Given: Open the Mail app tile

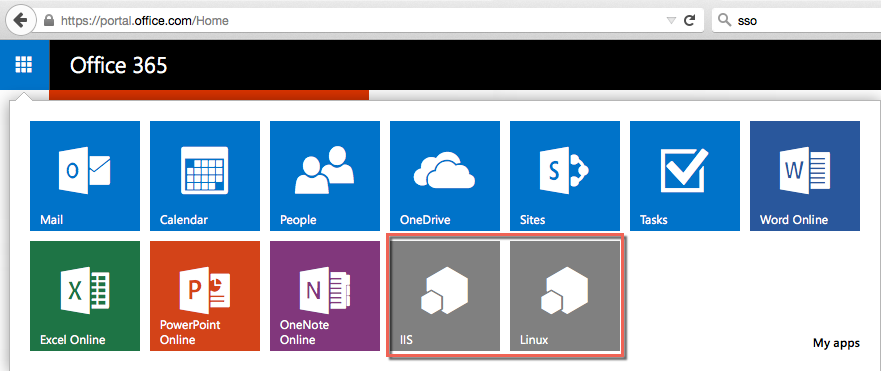Looking at the screenshot, I should (x=85, y=176).
